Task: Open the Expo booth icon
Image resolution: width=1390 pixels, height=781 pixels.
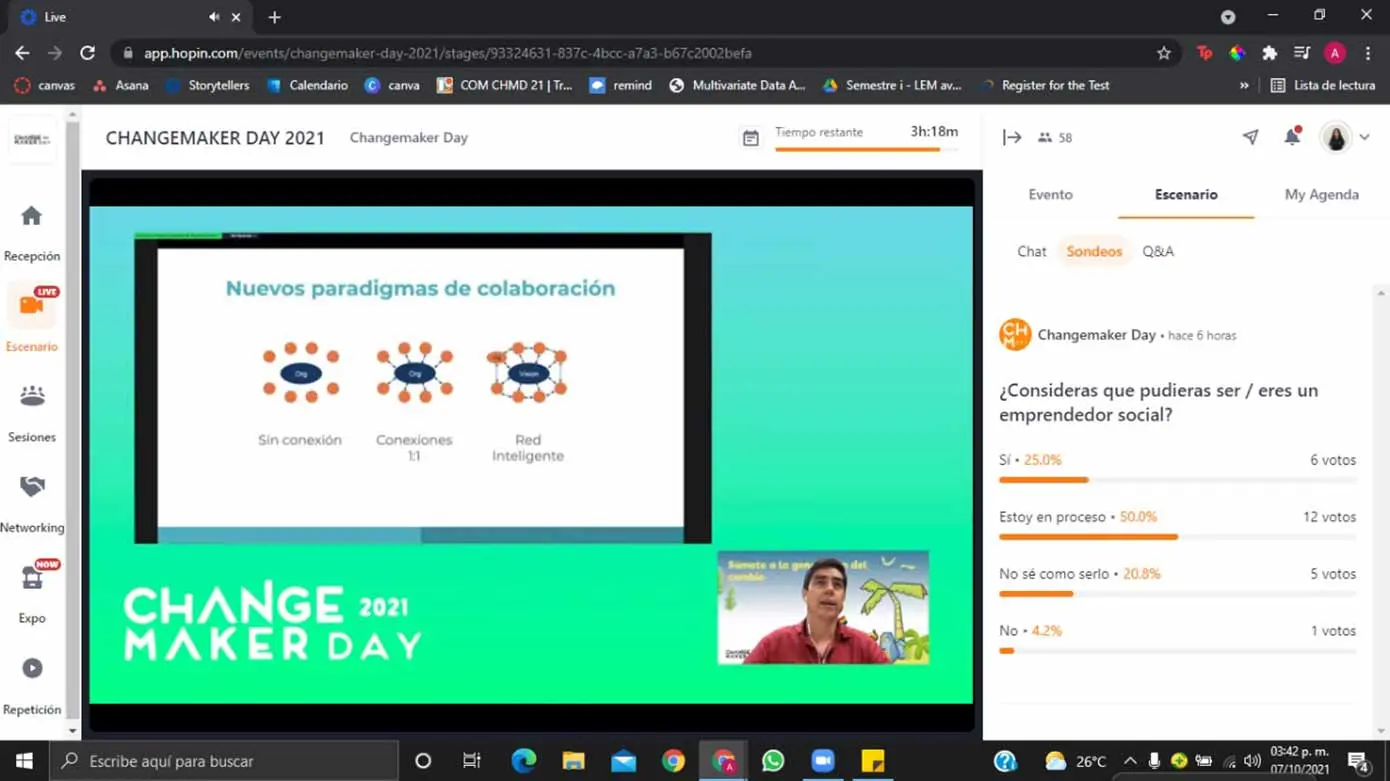Action: coord(32,578)
